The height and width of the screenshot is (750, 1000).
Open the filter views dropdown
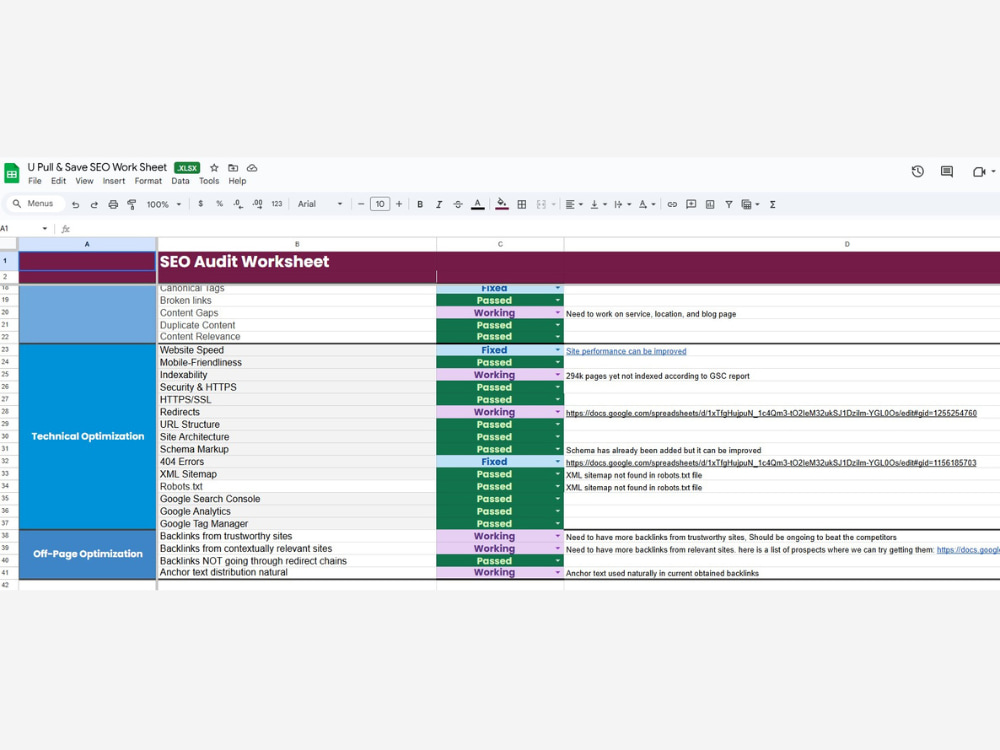750,205
